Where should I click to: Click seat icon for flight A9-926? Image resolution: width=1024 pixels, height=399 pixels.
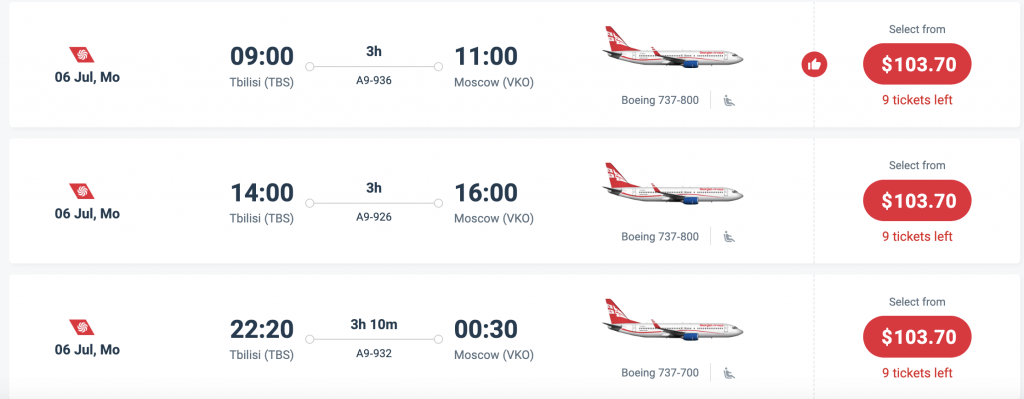729,236
